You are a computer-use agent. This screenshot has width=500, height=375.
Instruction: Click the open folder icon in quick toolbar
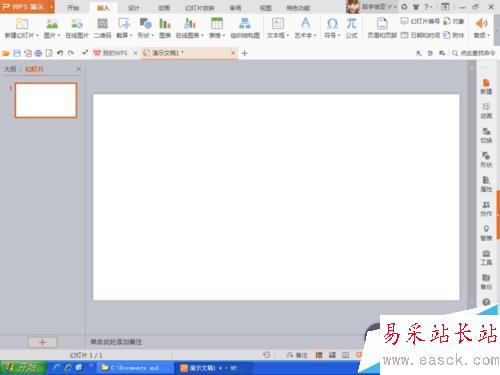click(x=6, y=53)
